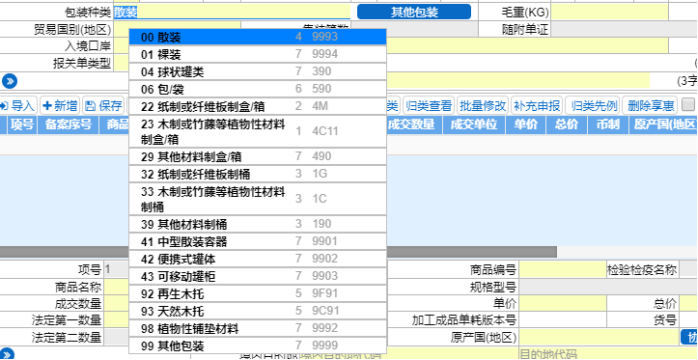Click the 批量修改 batch edit button
Screen dimensions: 698x360
483,105
